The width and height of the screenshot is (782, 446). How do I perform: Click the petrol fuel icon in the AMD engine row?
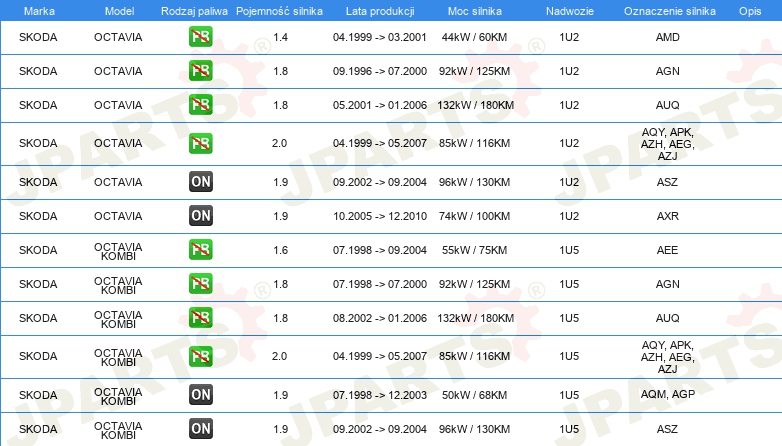[x=200, y=36]
